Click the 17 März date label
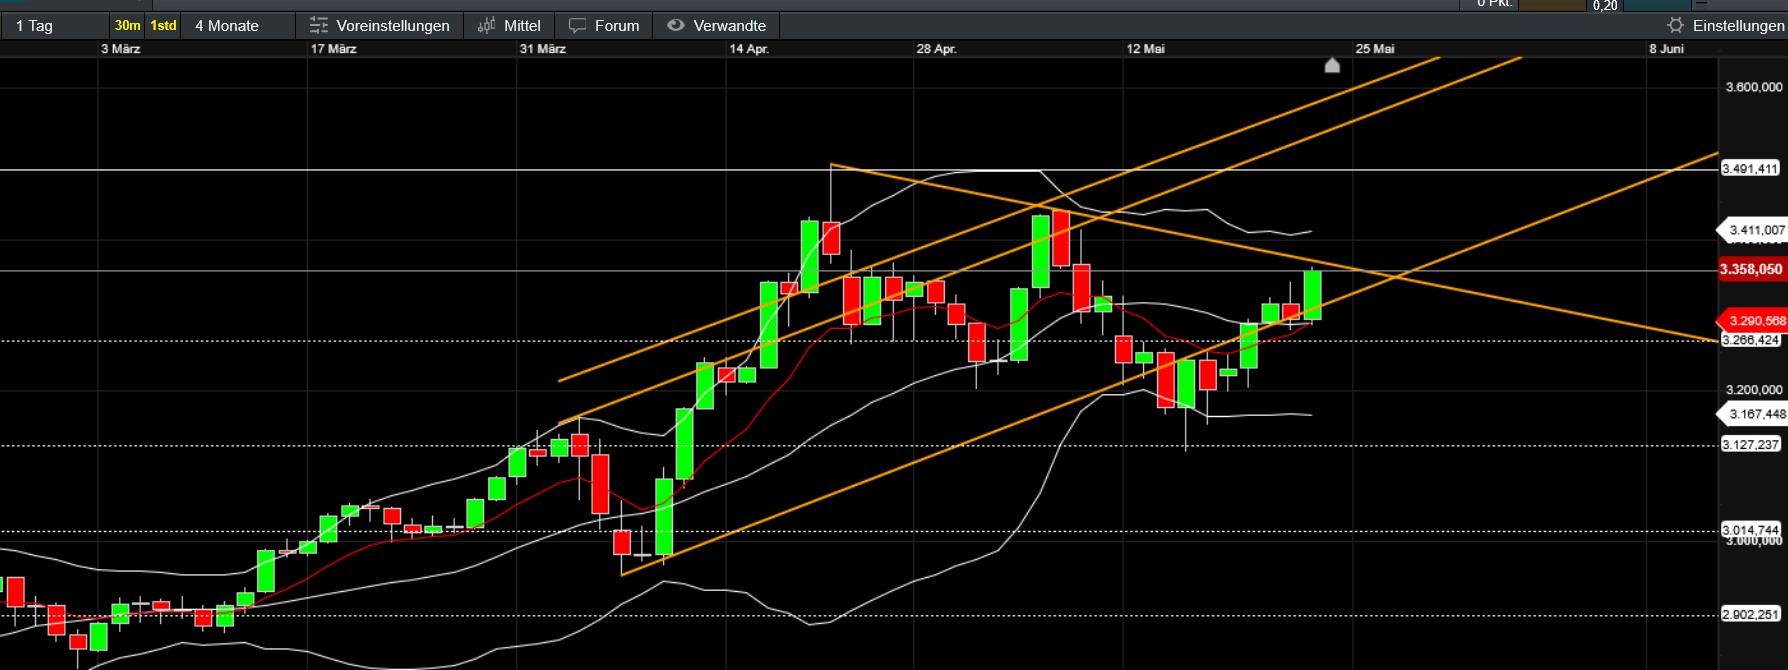Screen dimensions: 1788x670 (334, 49)
